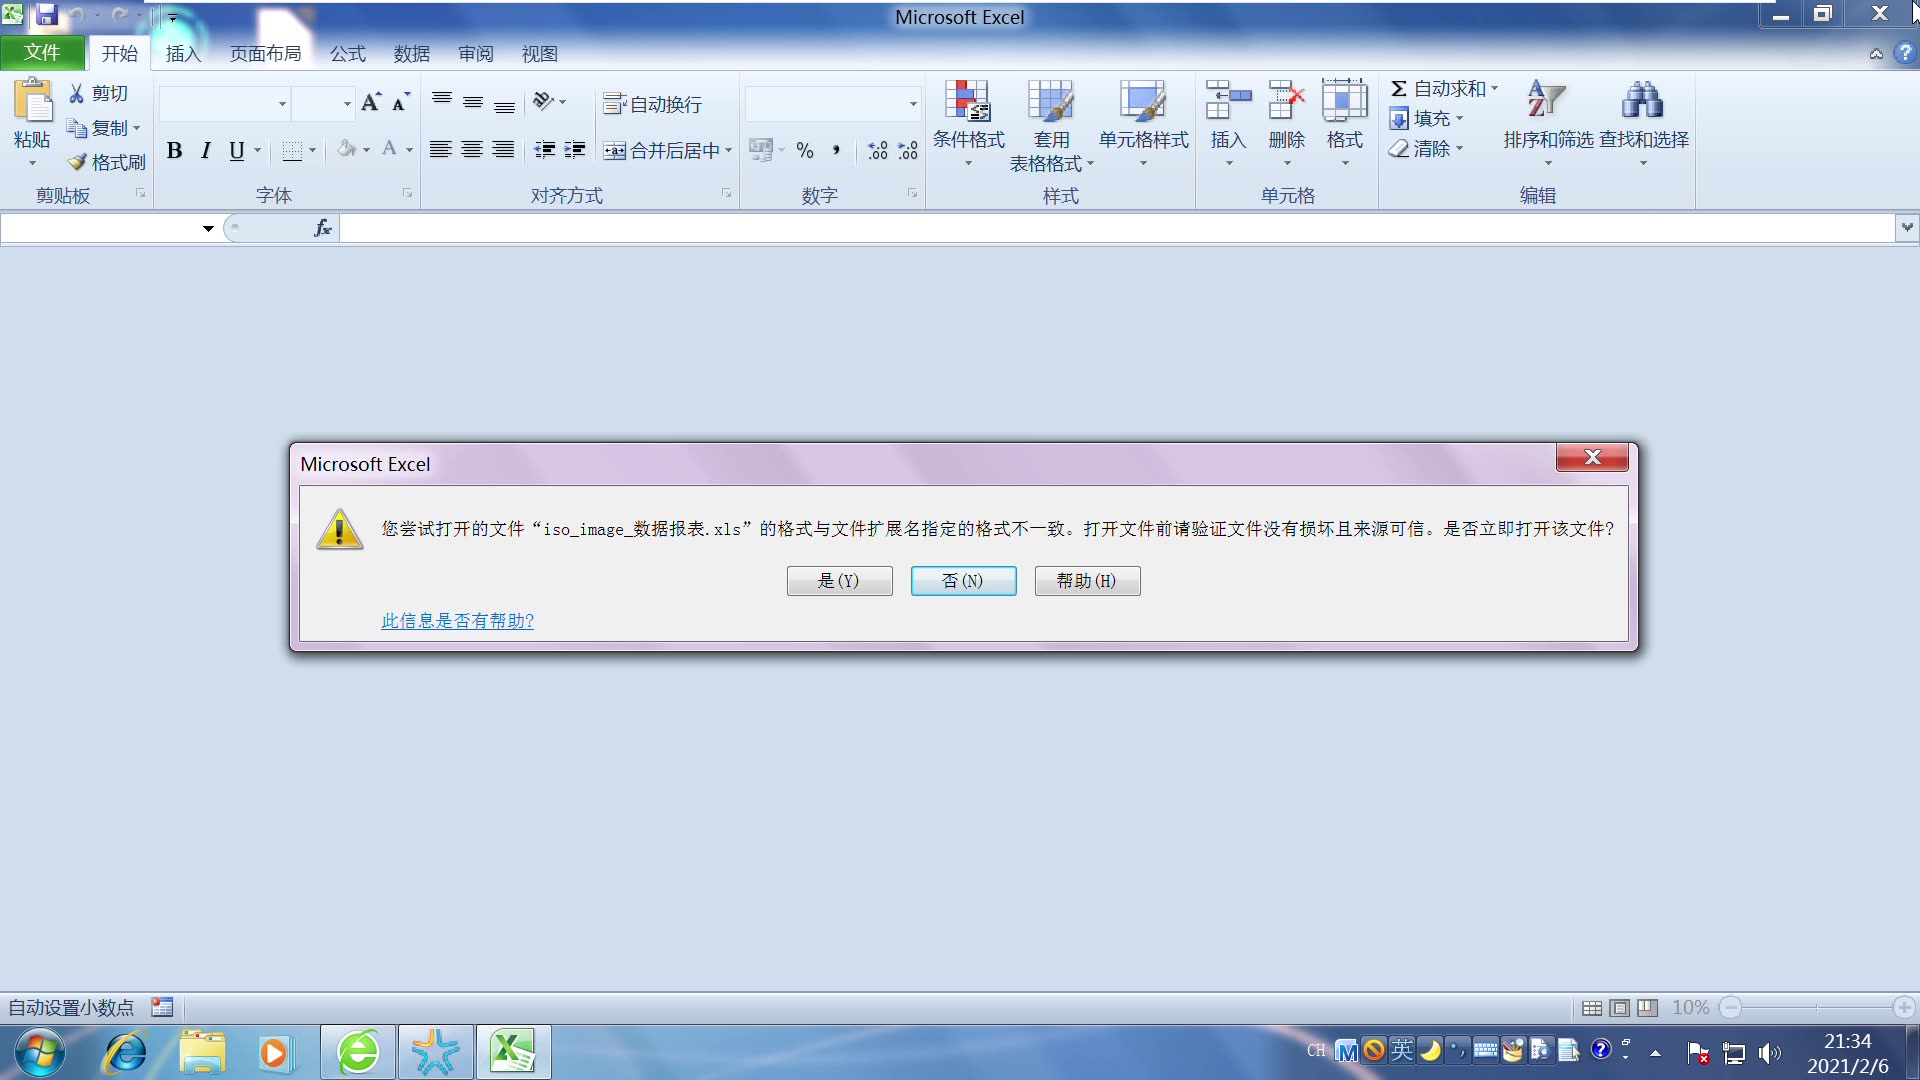Toggle middle vertical alignment
Image resolution: width=1920 pixels, height=1080 pixels.
(472, 102)
